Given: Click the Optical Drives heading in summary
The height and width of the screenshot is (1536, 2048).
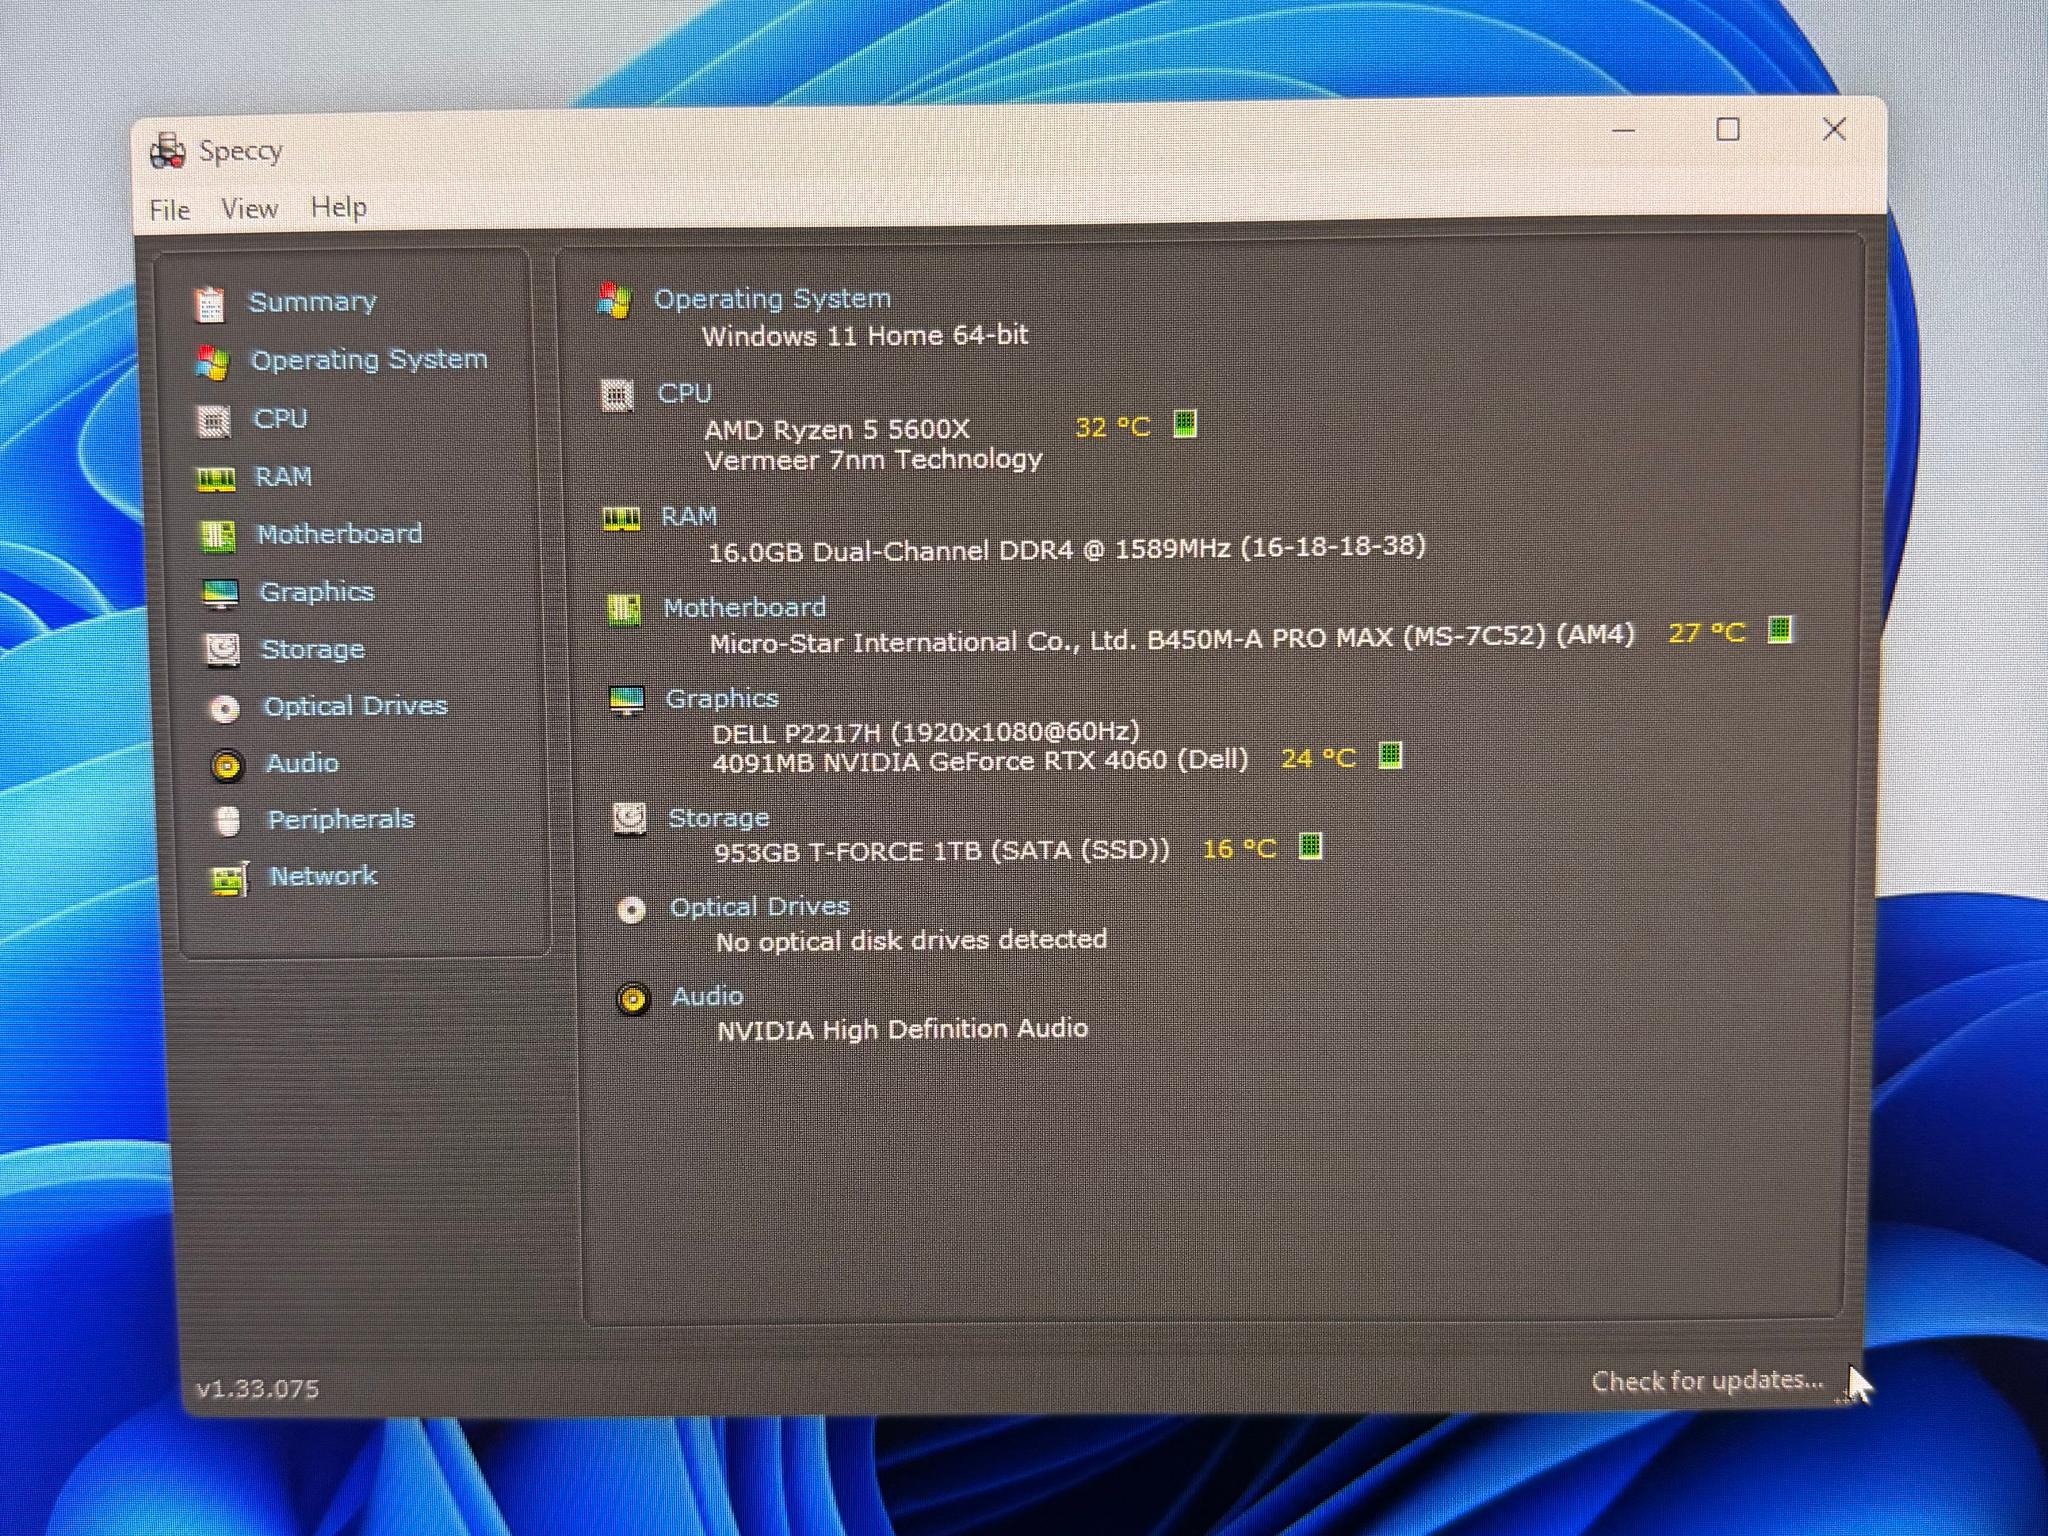Looking at the screenshot, I should click(760, 908).
